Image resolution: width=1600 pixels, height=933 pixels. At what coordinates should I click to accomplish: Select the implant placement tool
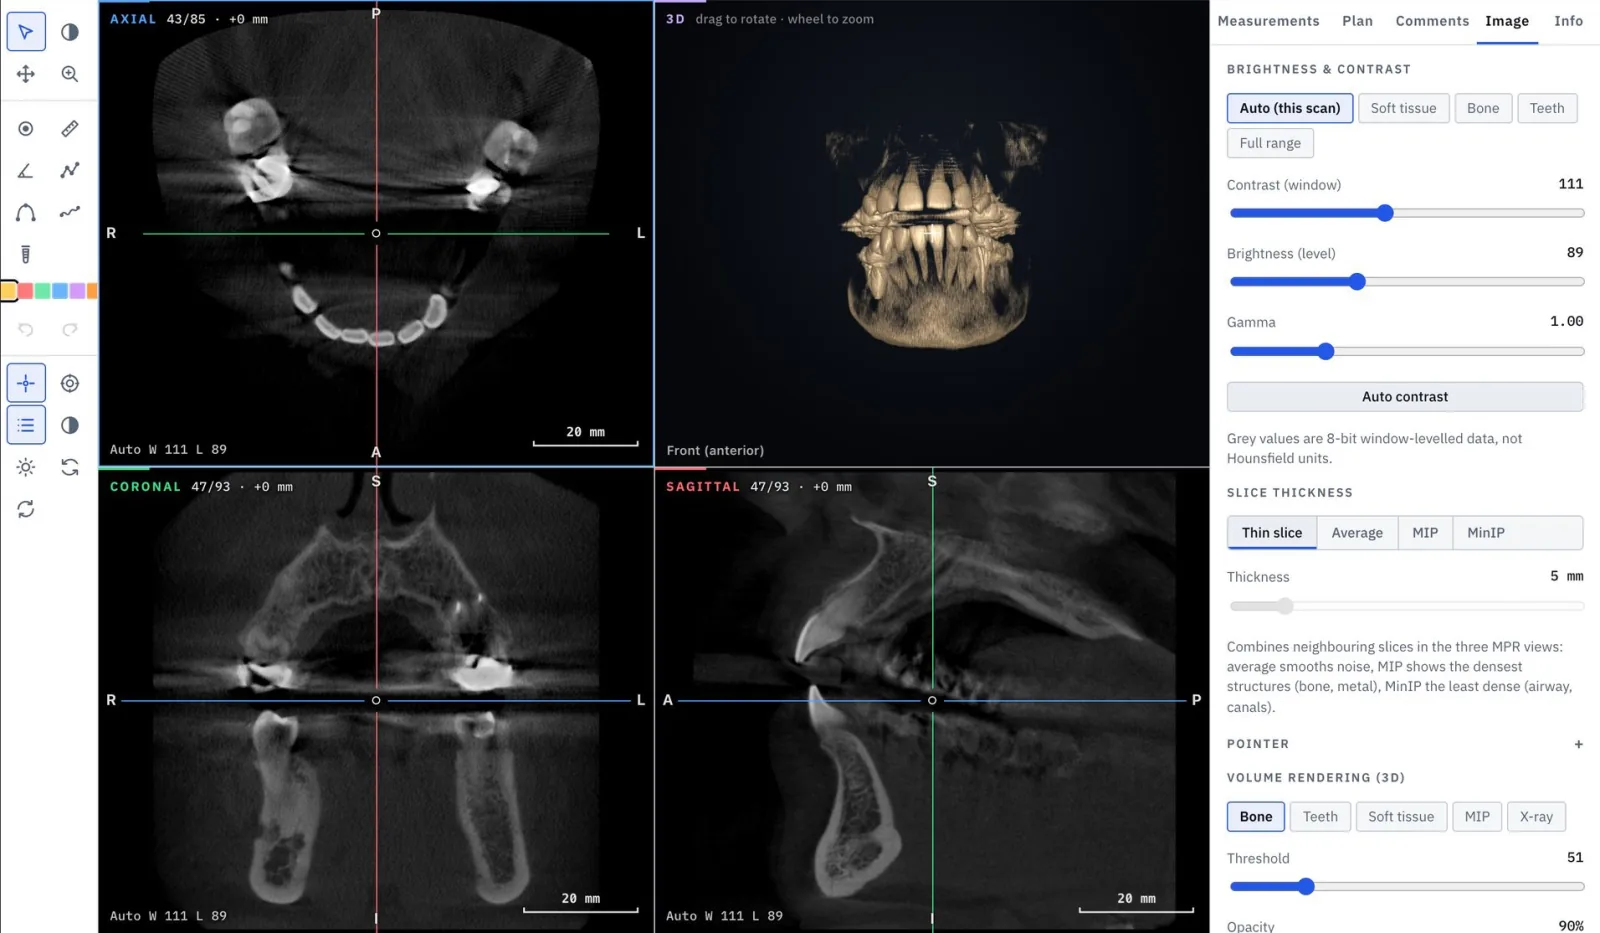point(26,255)
